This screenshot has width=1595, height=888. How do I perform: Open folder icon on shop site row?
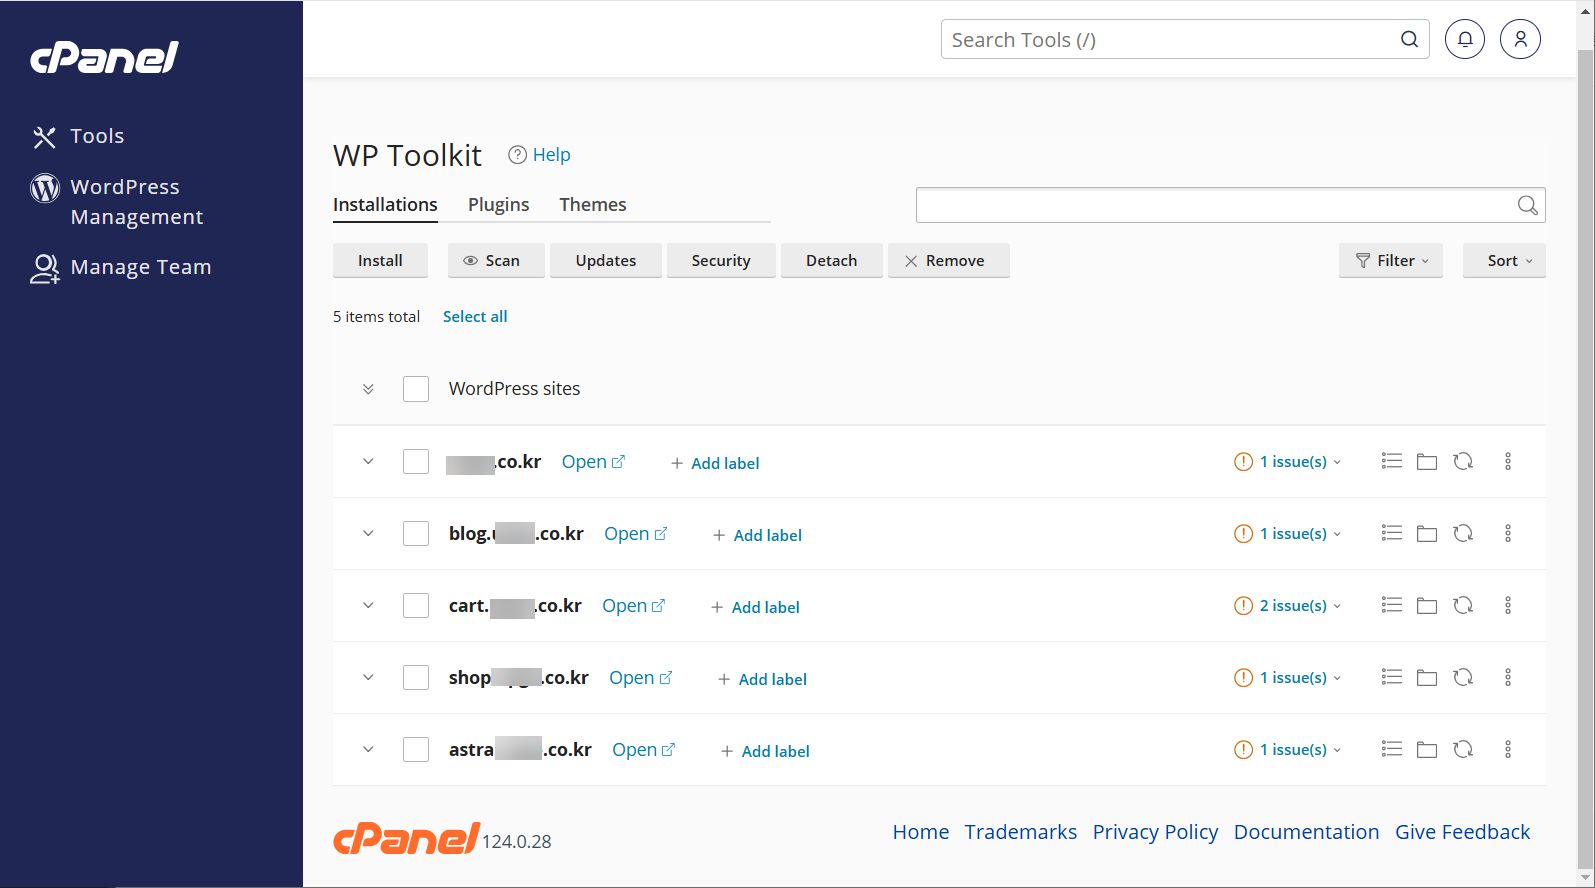coord(1427,677)
